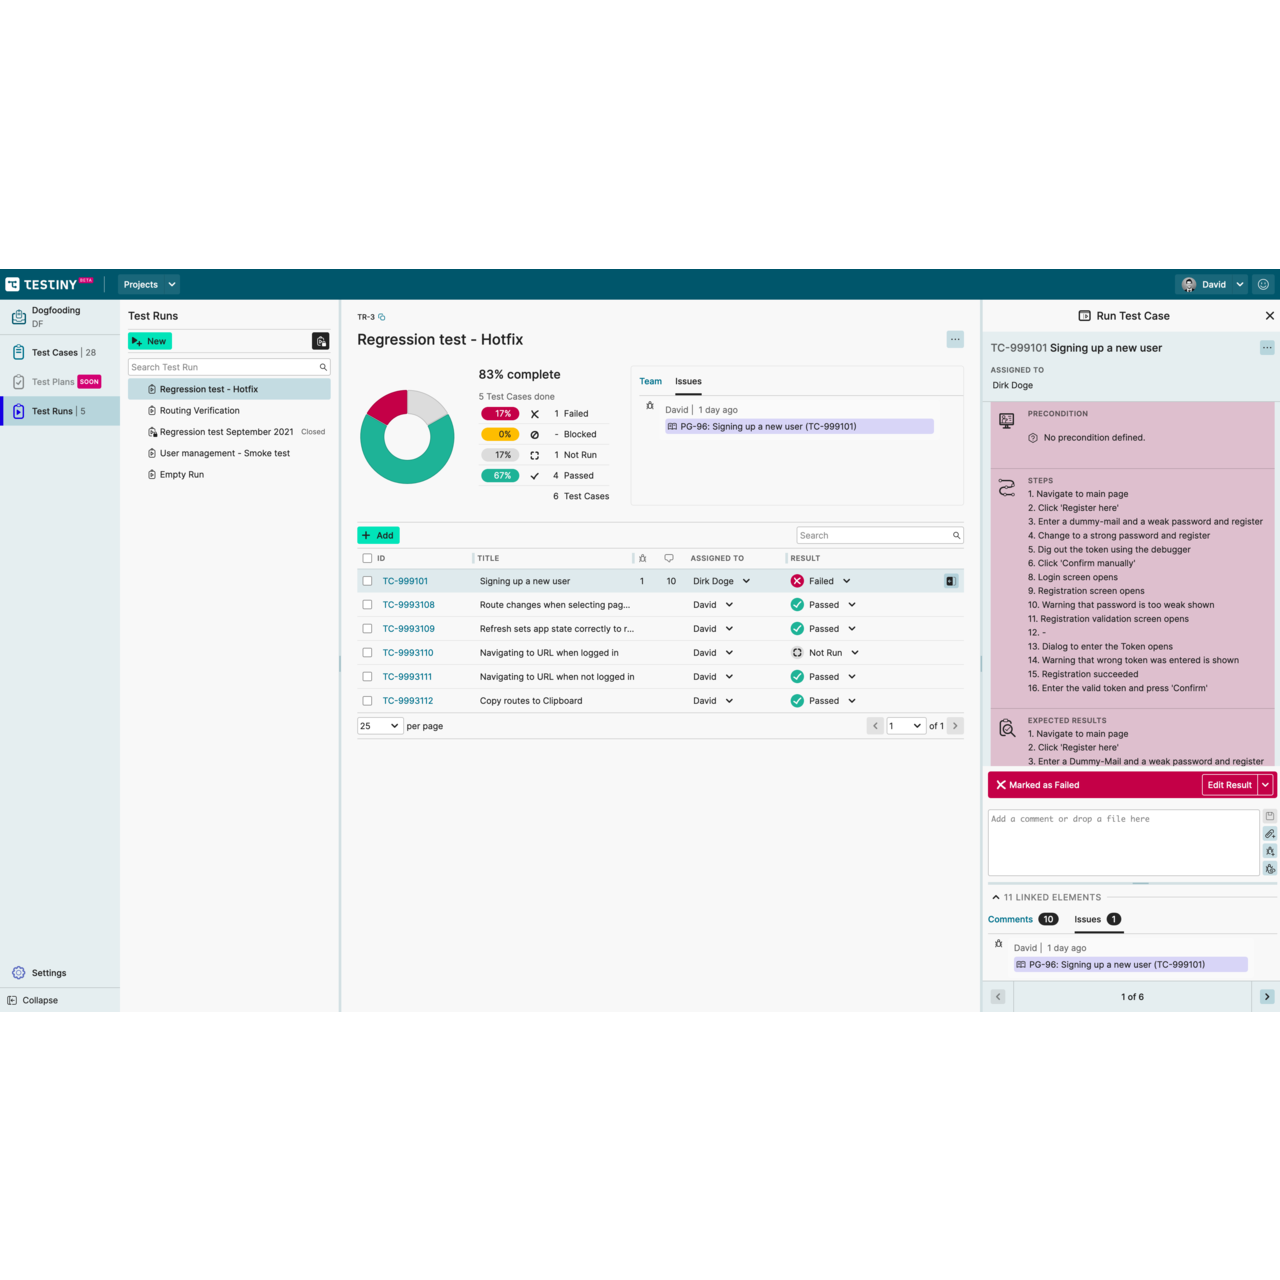Expand result dropdown for Not Run row

855,653
